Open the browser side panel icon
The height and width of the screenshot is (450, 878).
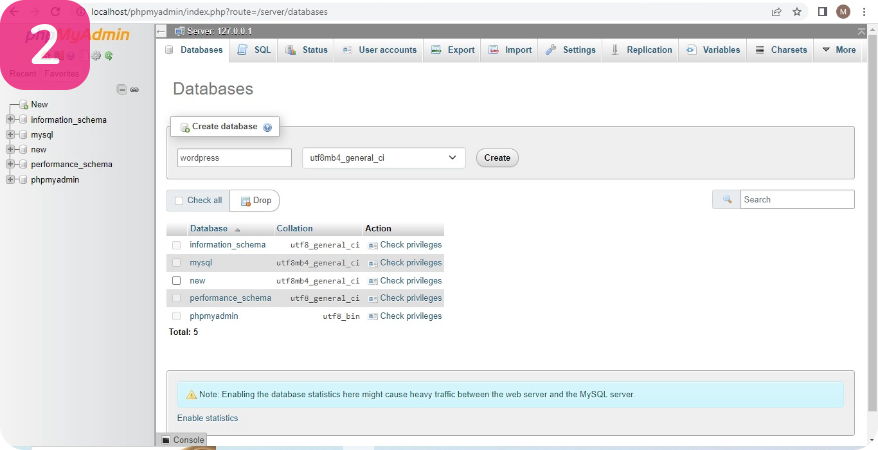tap(823, 12)
